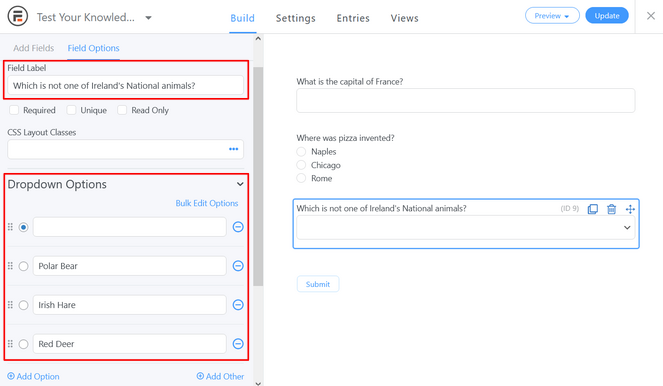This screenshot has width=663, height=386.
Task: Open the CSS layout classes ellipsis menu
Action: [x=233, y=149]
